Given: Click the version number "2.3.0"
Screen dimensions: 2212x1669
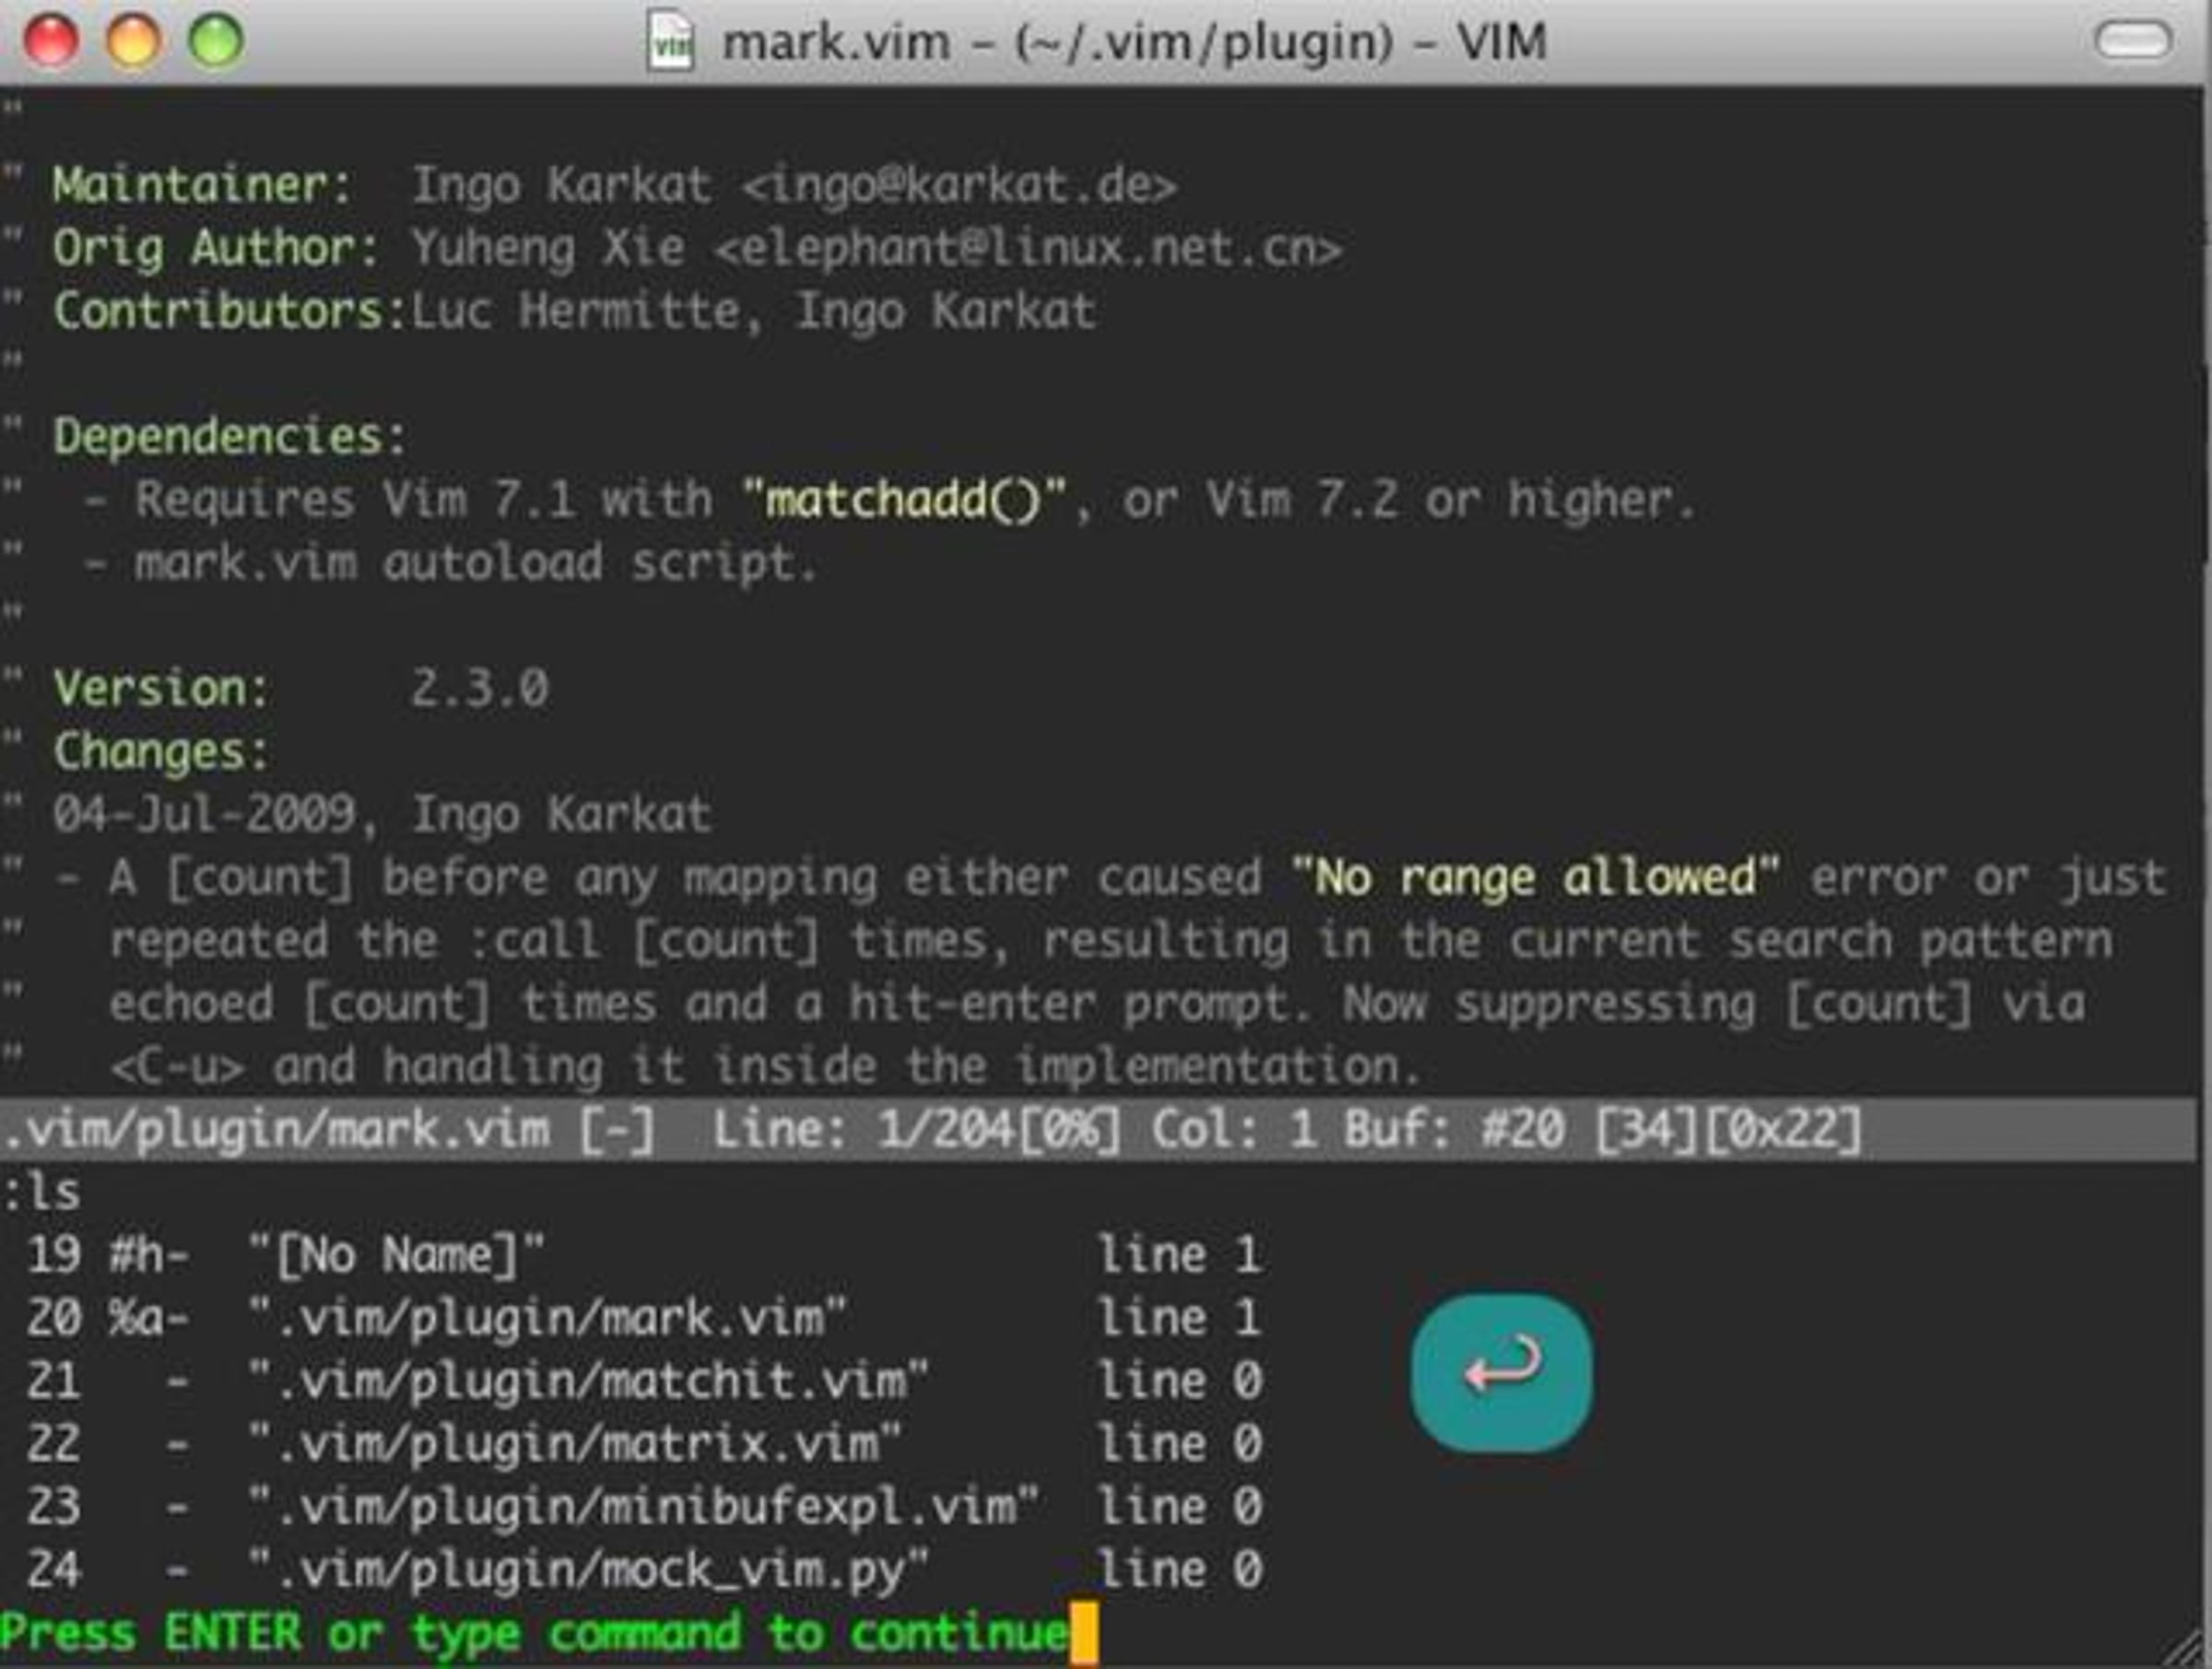Looking at the screenshot, I should tap(480, 688).
